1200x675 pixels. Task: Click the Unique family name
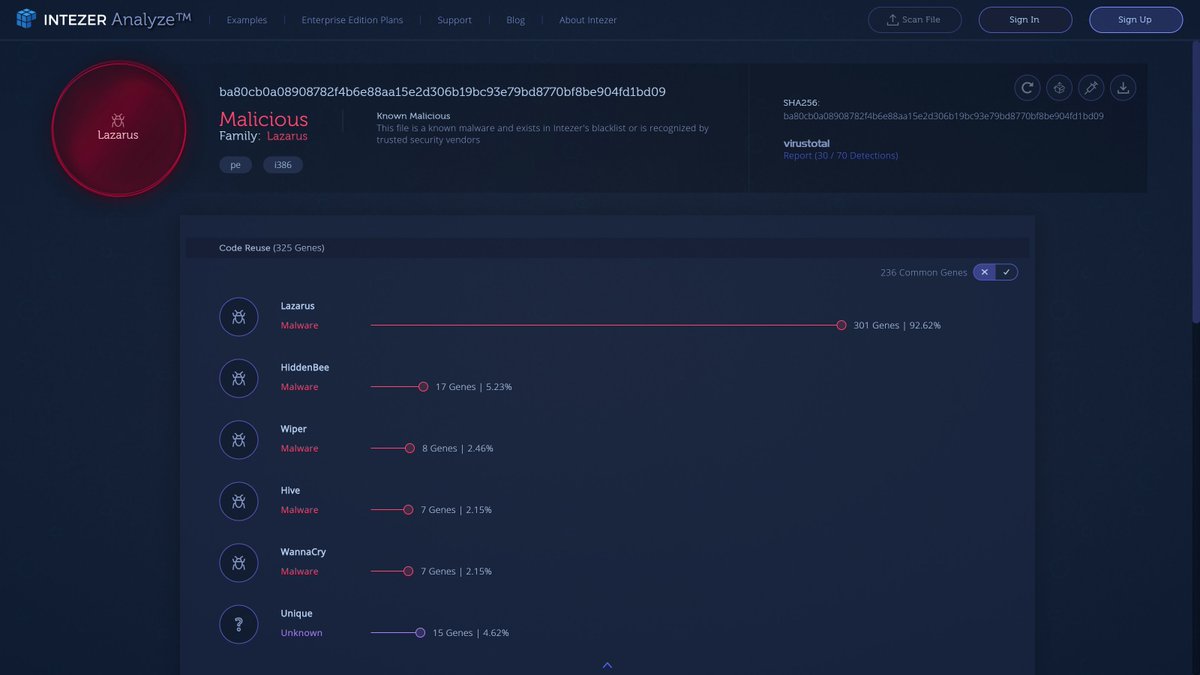(x=297, y=613)
